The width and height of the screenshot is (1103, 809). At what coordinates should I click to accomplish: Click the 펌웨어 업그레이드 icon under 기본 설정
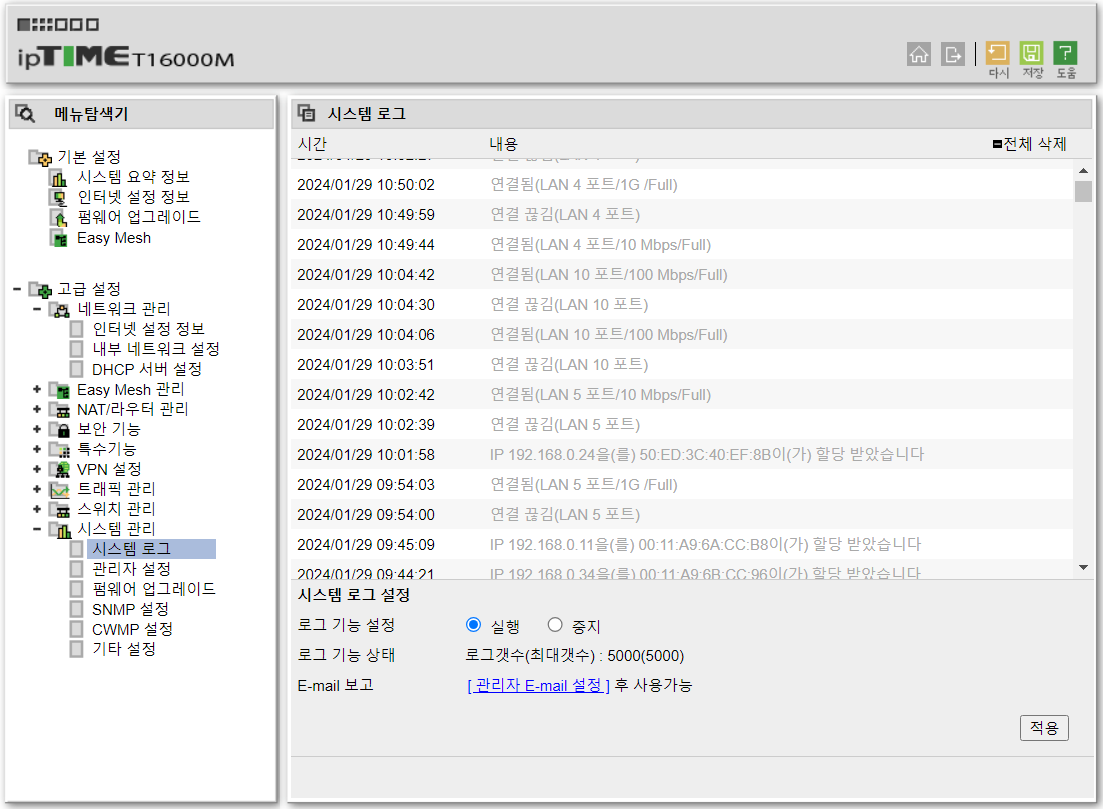[x=59, y=217]
